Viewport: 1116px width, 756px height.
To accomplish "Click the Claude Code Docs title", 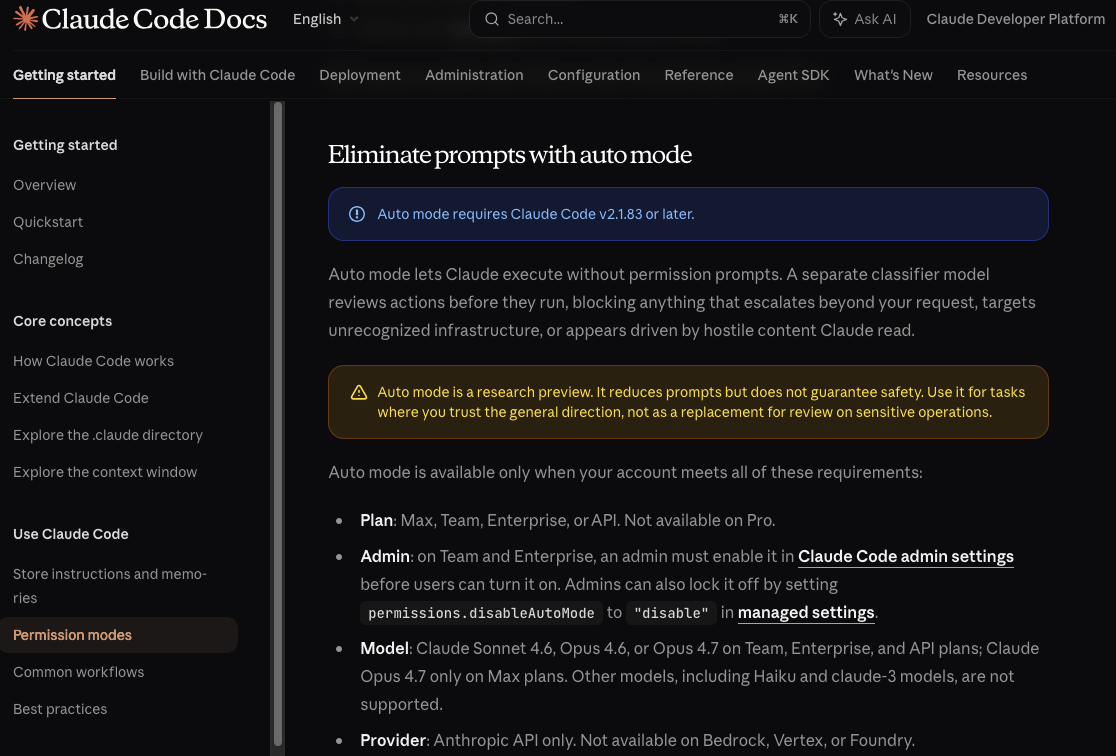I will [x=154, y=19].
